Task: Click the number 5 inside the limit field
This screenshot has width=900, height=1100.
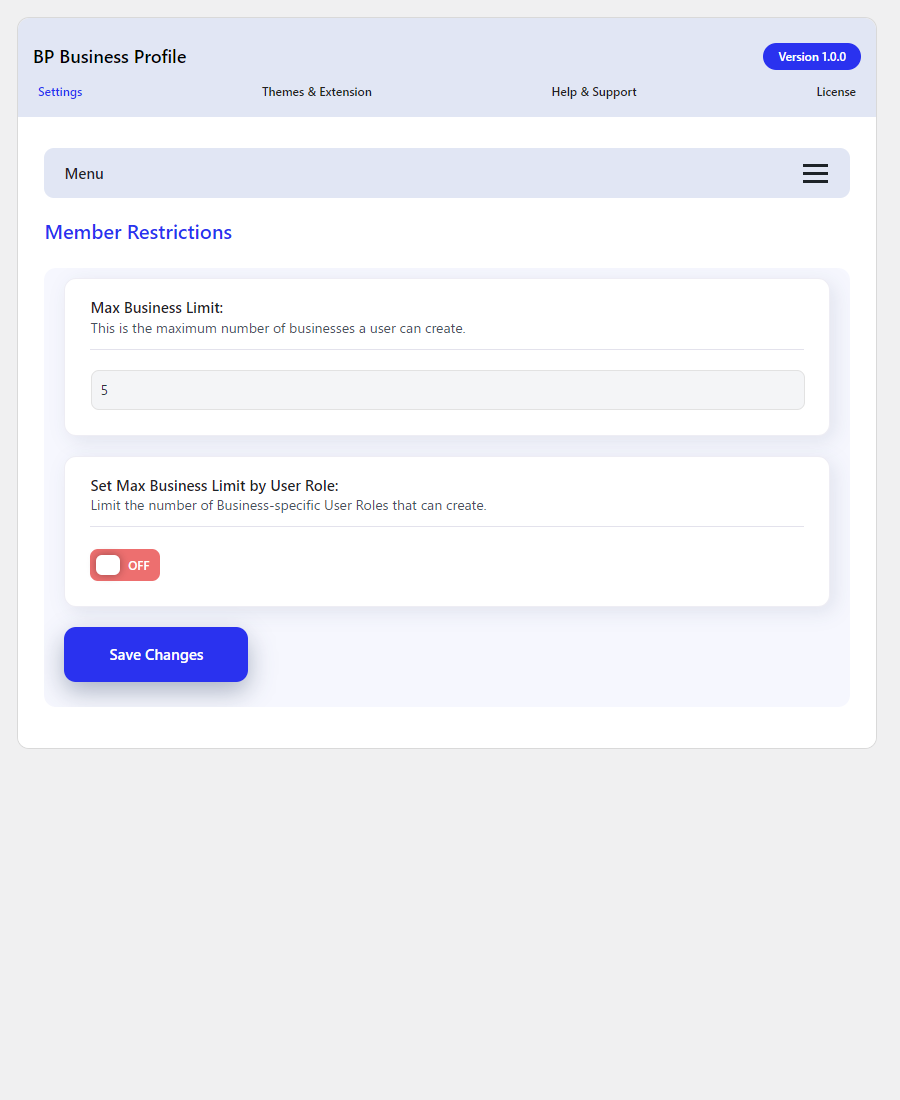Action: tap(105, 390)
